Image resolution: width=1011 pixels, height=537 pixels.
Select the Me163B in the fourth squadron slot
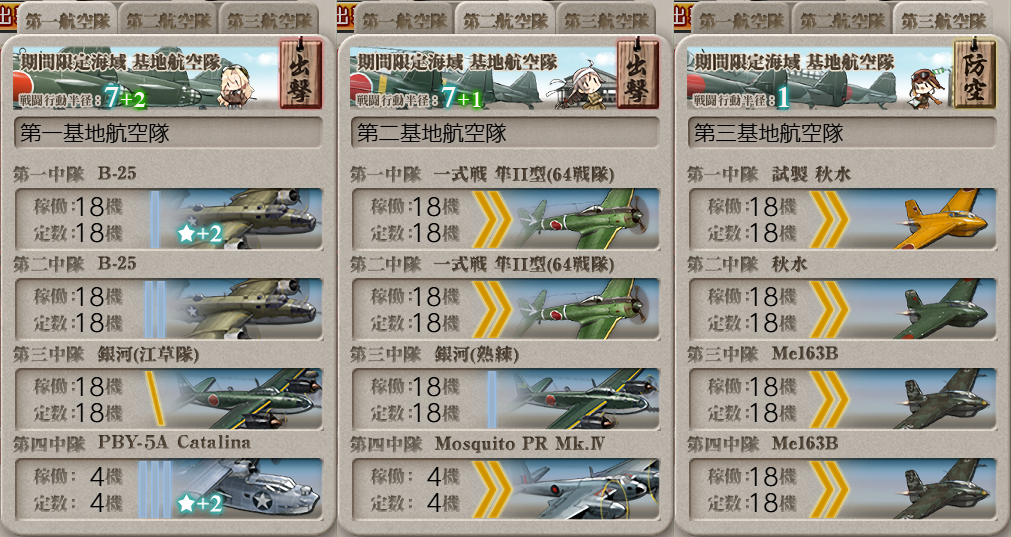pyautogui.click(x=940, y=489)
